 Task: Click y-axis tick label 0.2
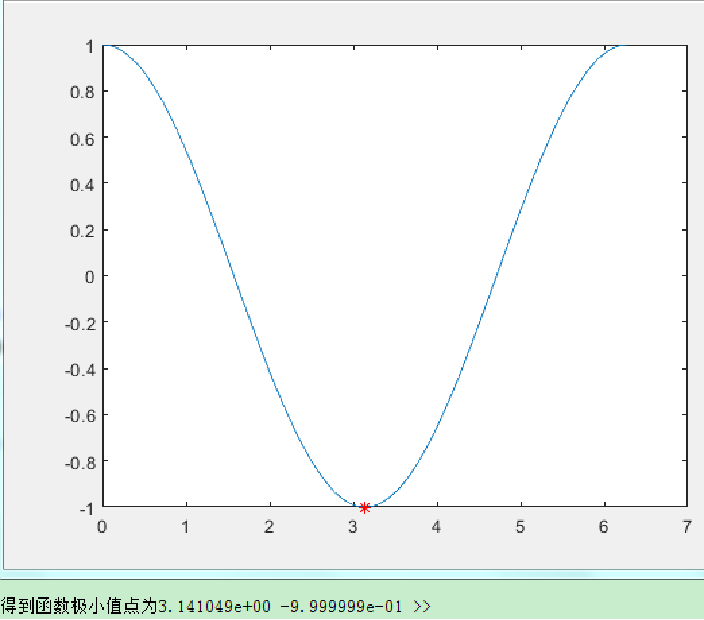pos(82,231)
